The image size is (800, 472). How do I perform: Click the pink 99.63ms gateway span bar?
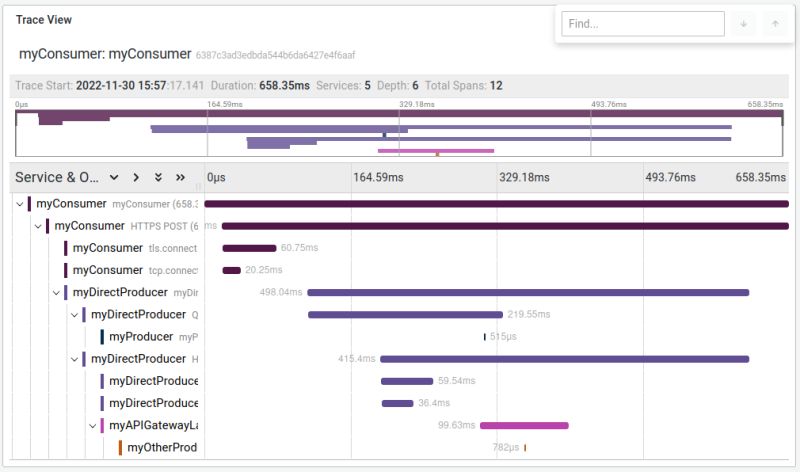pyautogui.click(x=524, y=426)
